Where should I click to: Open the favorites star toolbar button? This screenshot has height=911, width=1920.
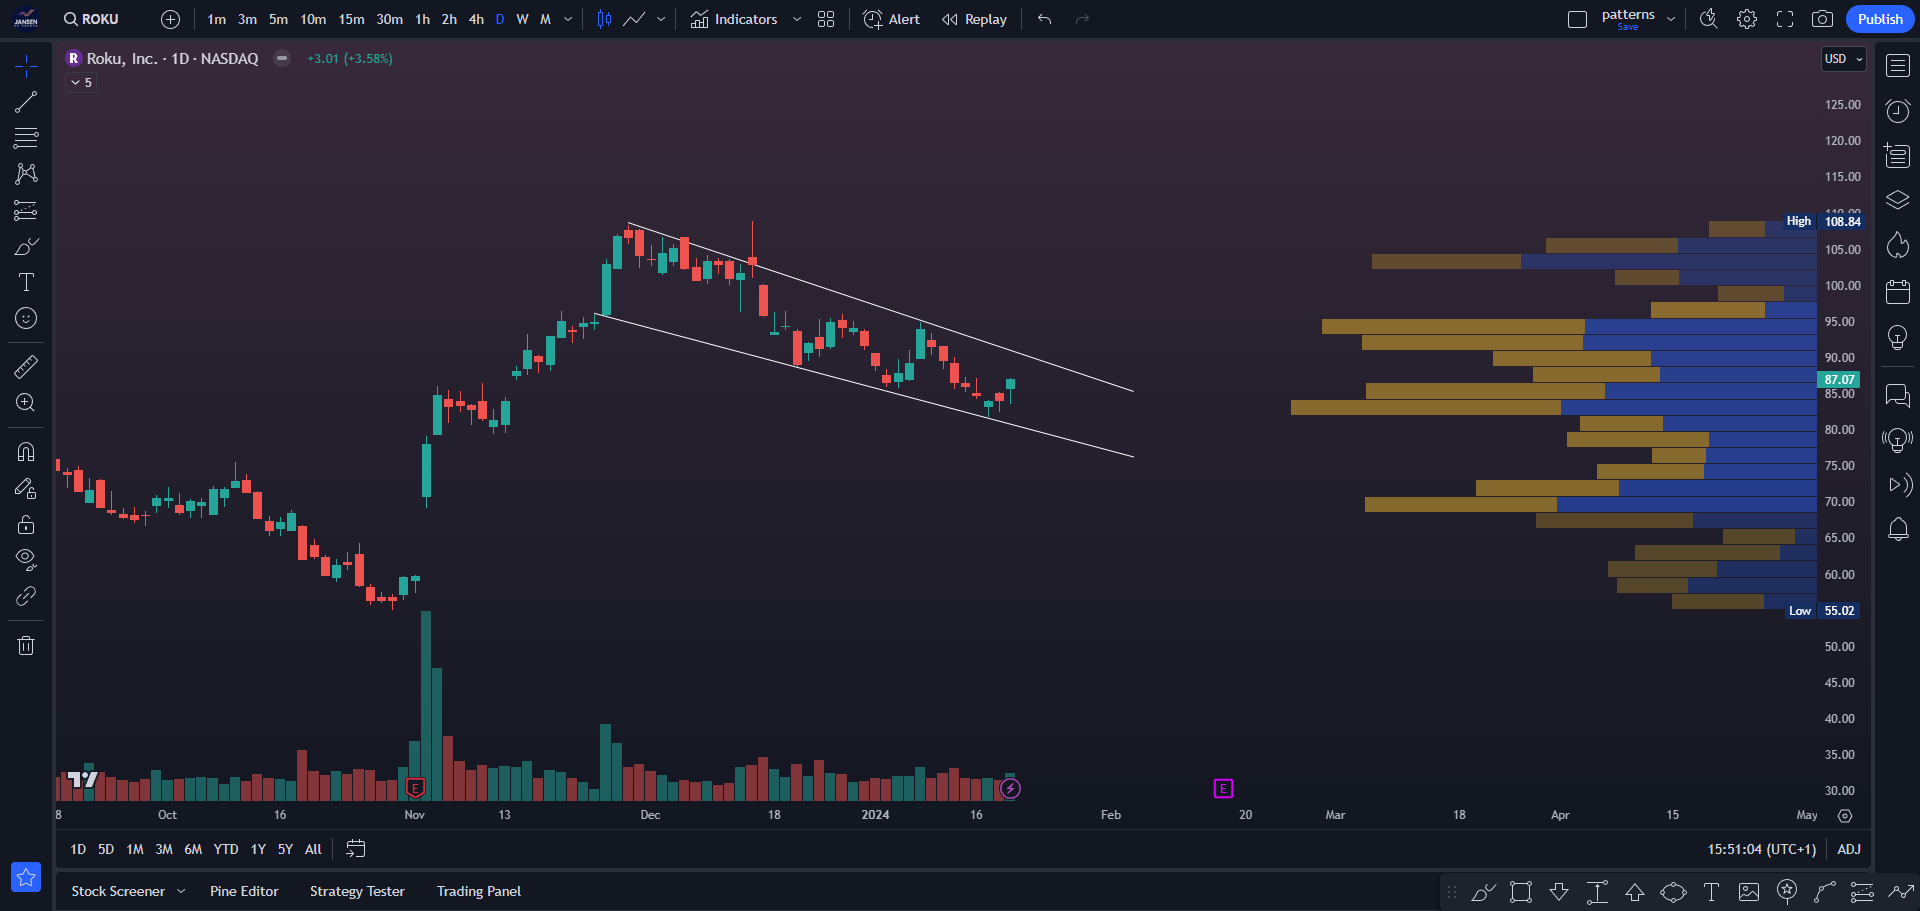(26, 877)
